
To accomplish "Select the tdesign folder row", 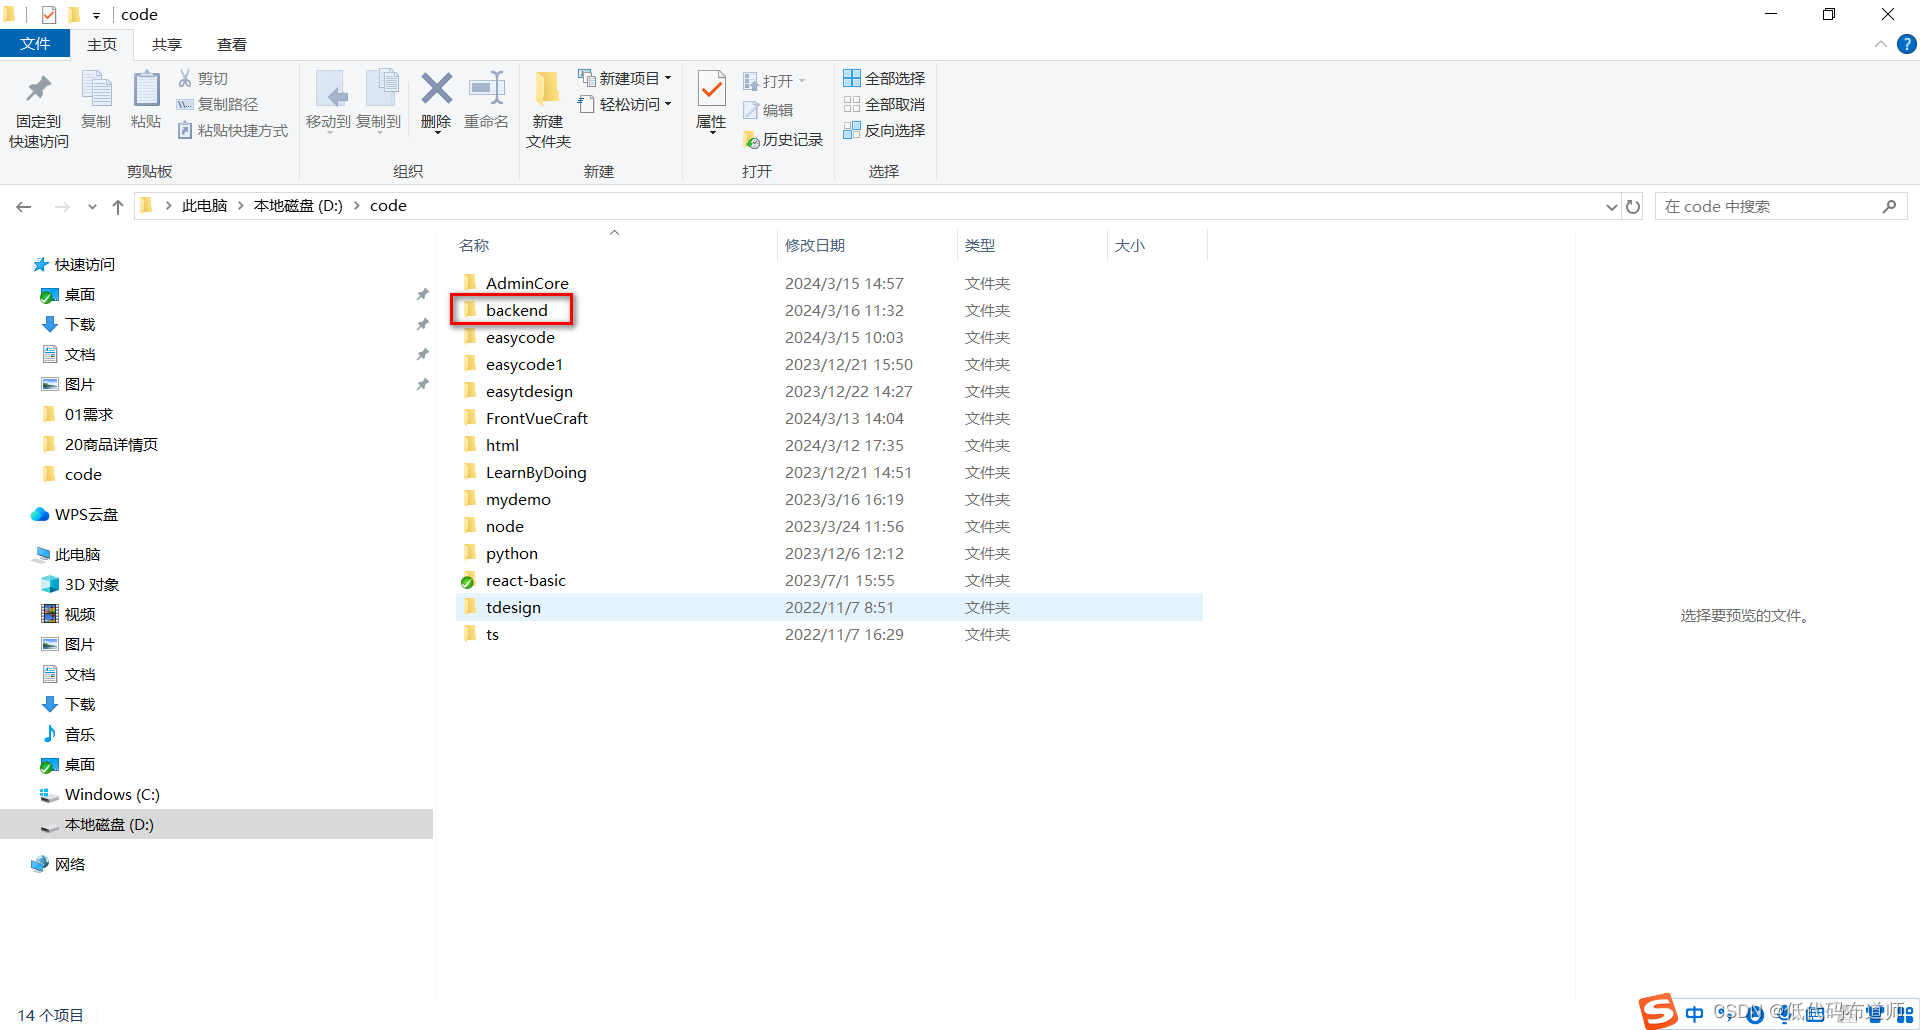I will [x=830, y=607].
